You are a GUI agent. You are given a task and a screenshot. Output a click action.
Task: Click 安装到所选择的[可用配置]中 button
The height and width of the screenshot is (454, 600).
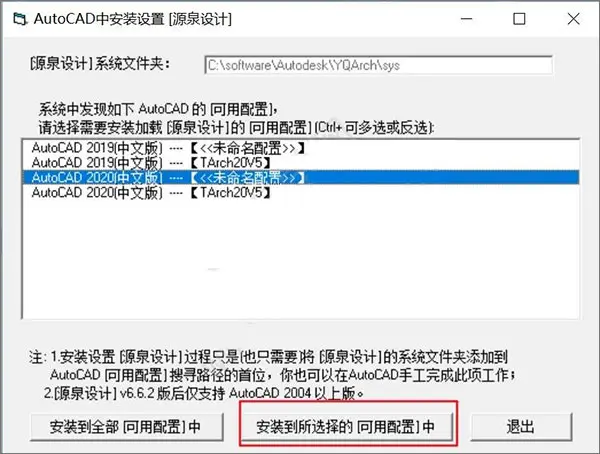click(346, 426)
